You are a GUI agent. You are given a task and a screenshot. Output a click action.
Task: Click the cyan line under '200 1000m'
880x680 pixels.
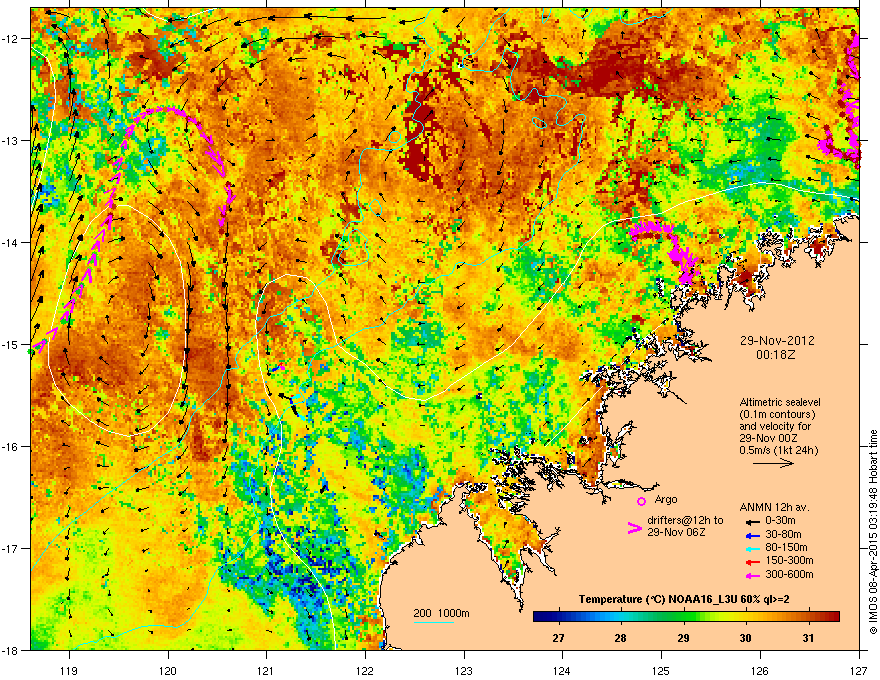pyautogui.click(x=433, y=622)
